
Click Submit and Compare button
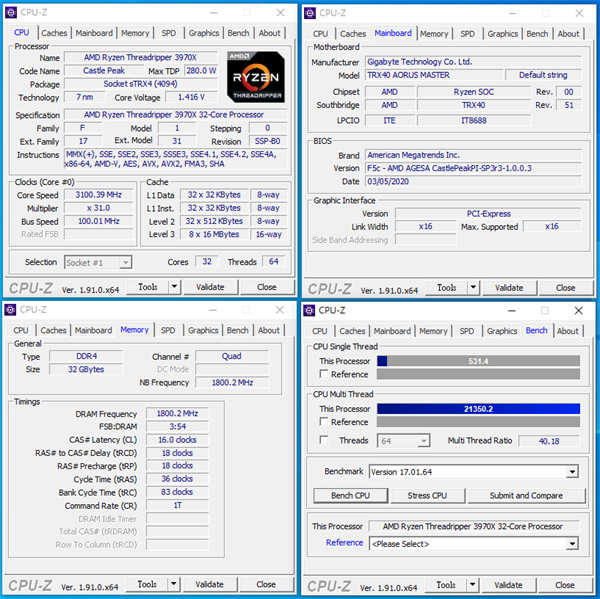526,495
